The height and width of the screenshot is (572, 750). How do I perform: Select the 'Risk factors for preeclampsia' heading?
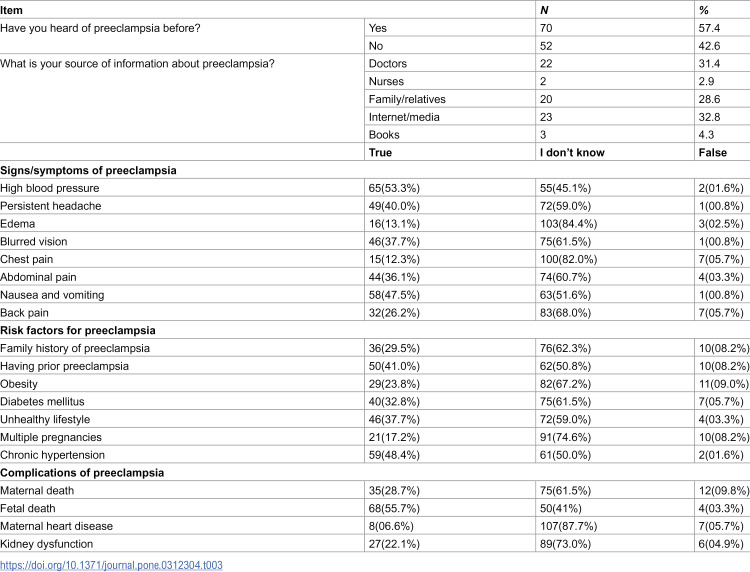coord(78,330)
